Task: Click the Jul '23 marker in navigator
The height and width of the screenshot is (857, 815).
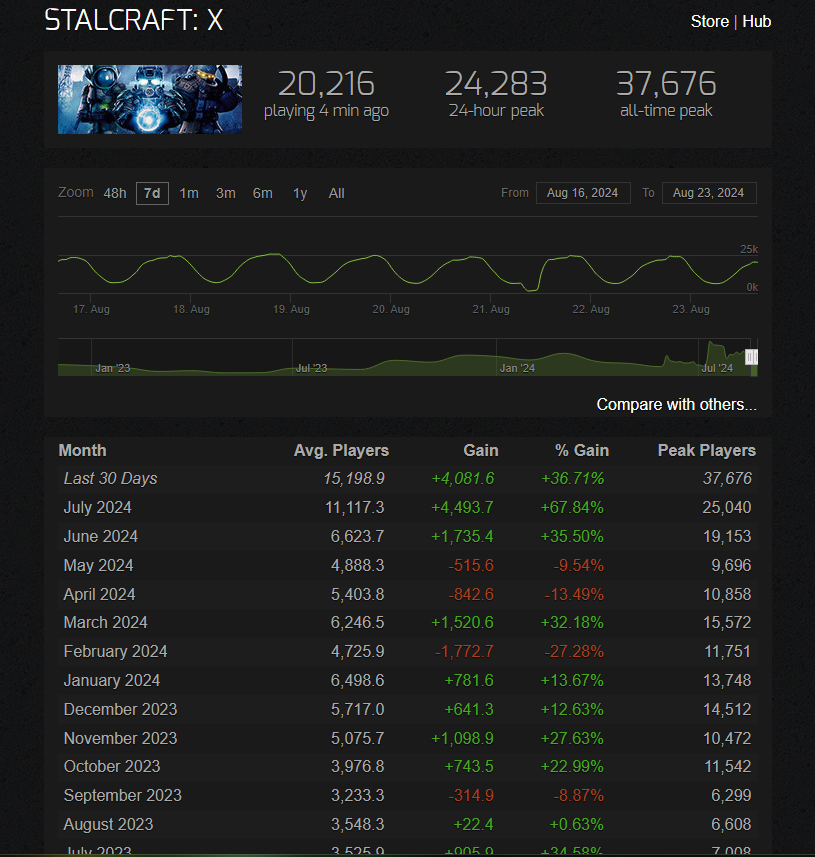Action: tap(312, 368)
